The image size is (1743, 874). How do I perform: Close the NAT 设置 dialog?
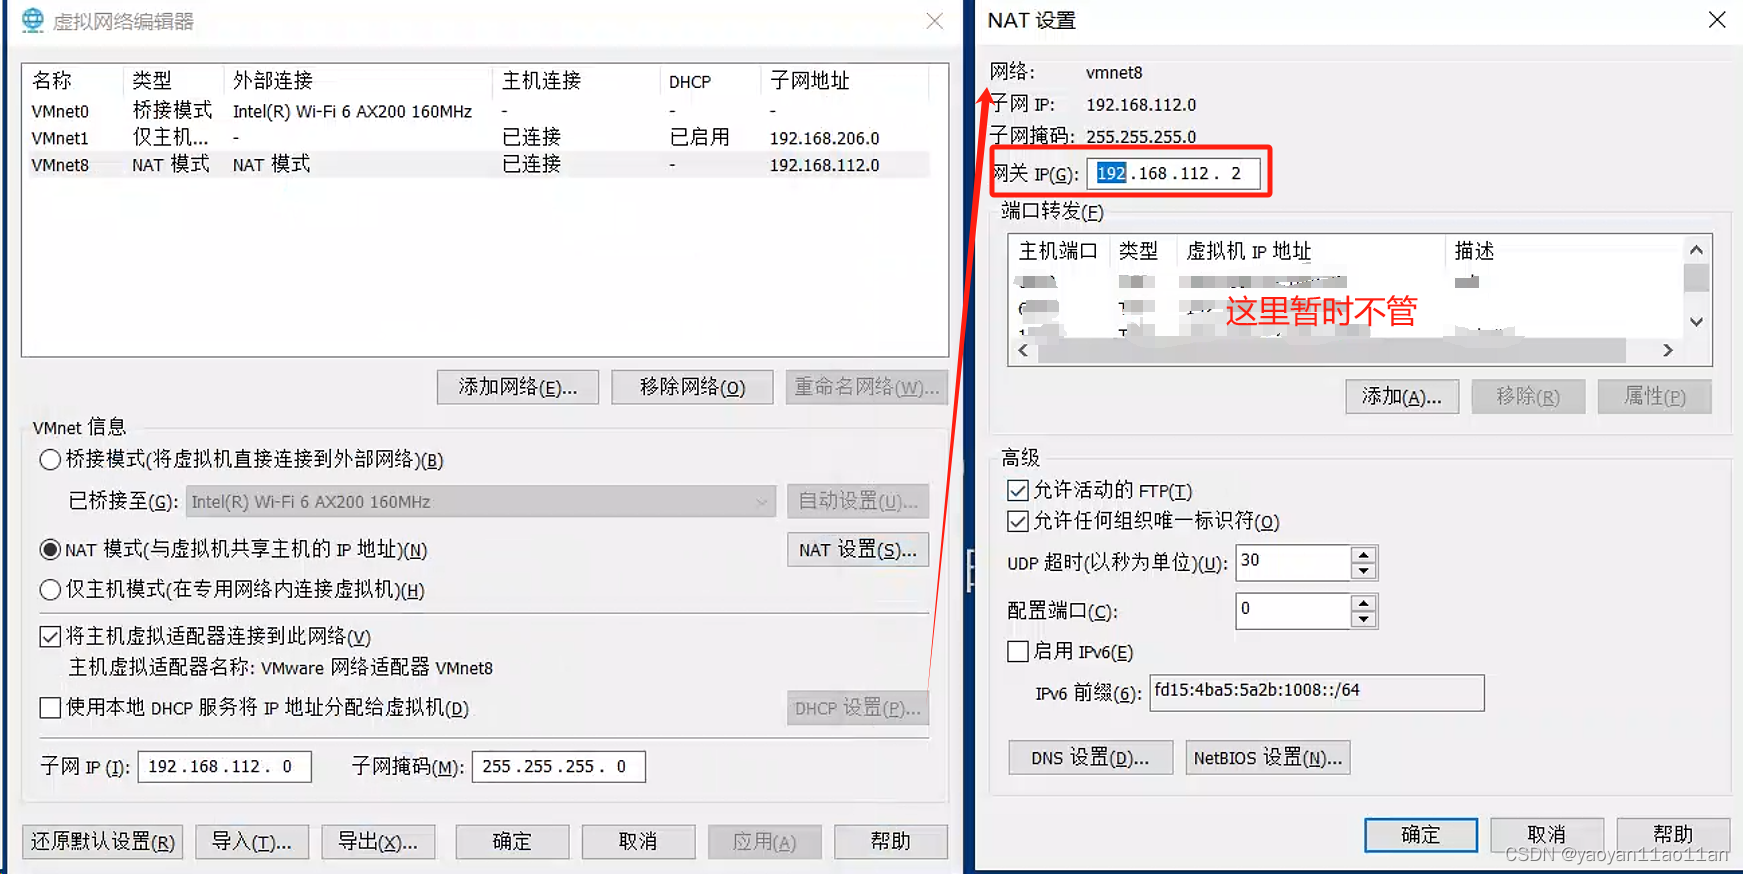1717,20
